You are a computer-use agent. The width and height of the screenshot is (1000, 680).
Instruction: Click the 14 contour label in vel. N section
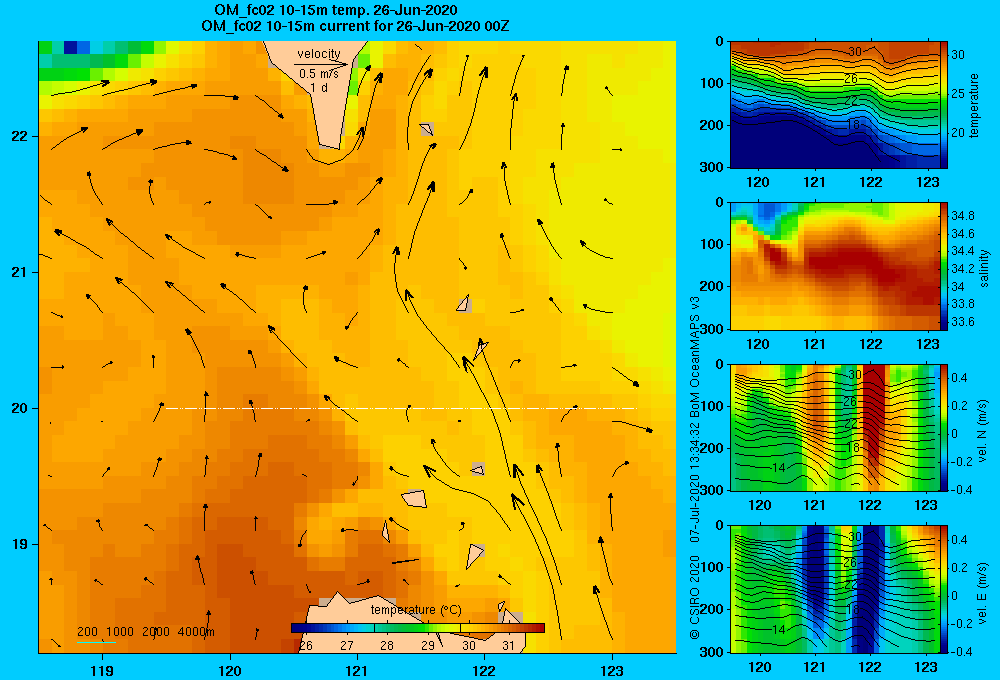pos(778,468)
